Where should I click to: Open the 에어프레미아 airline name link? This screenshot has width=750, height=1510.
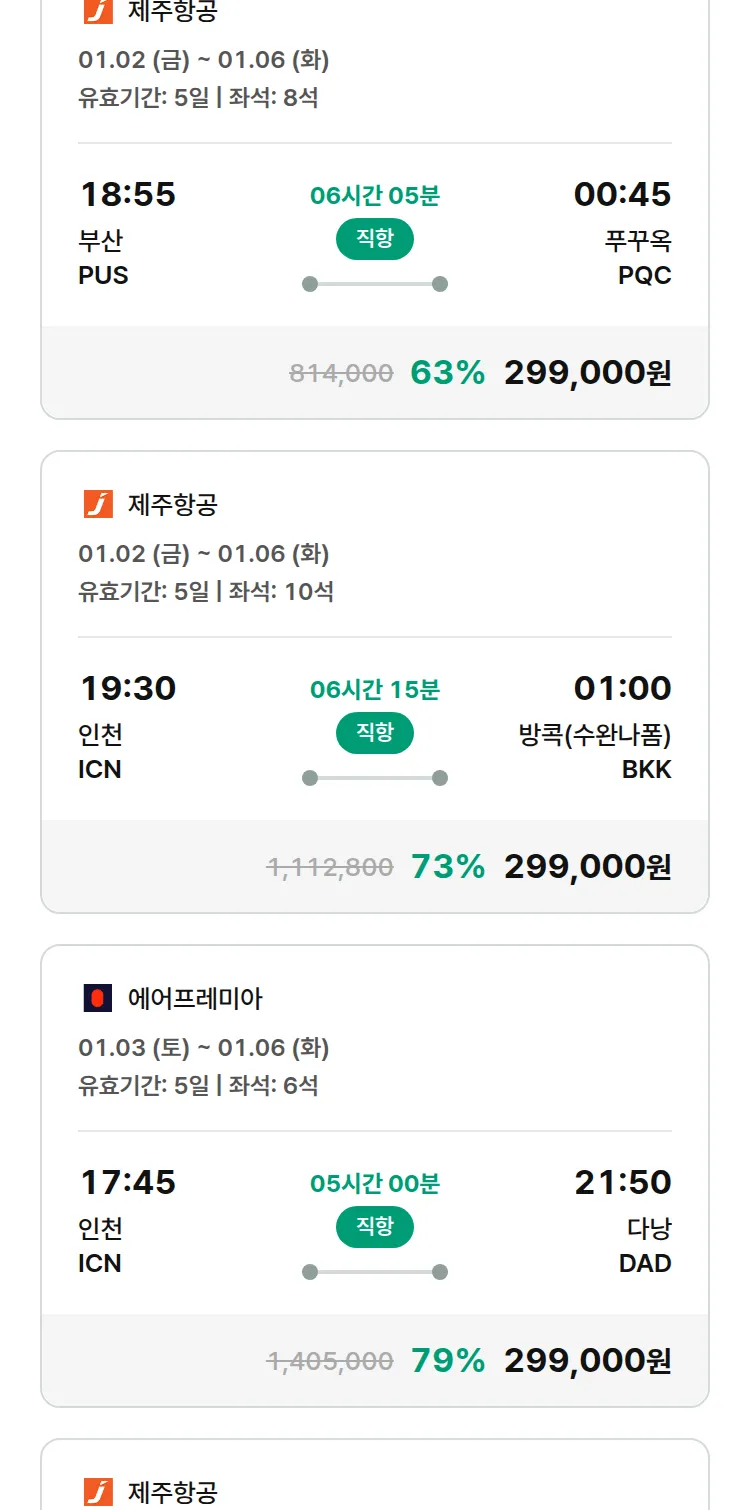(x=195, y=998)
